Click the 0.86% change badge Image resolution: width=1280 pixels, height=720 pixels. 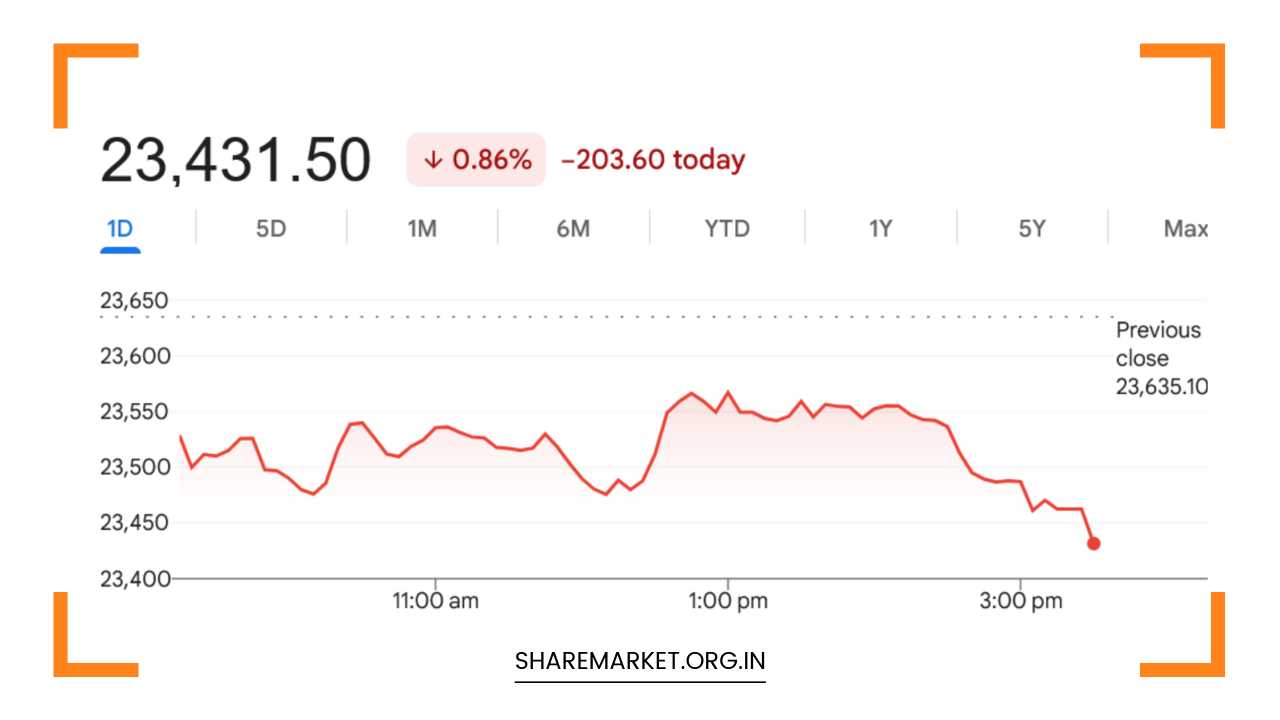click(476, 160)
